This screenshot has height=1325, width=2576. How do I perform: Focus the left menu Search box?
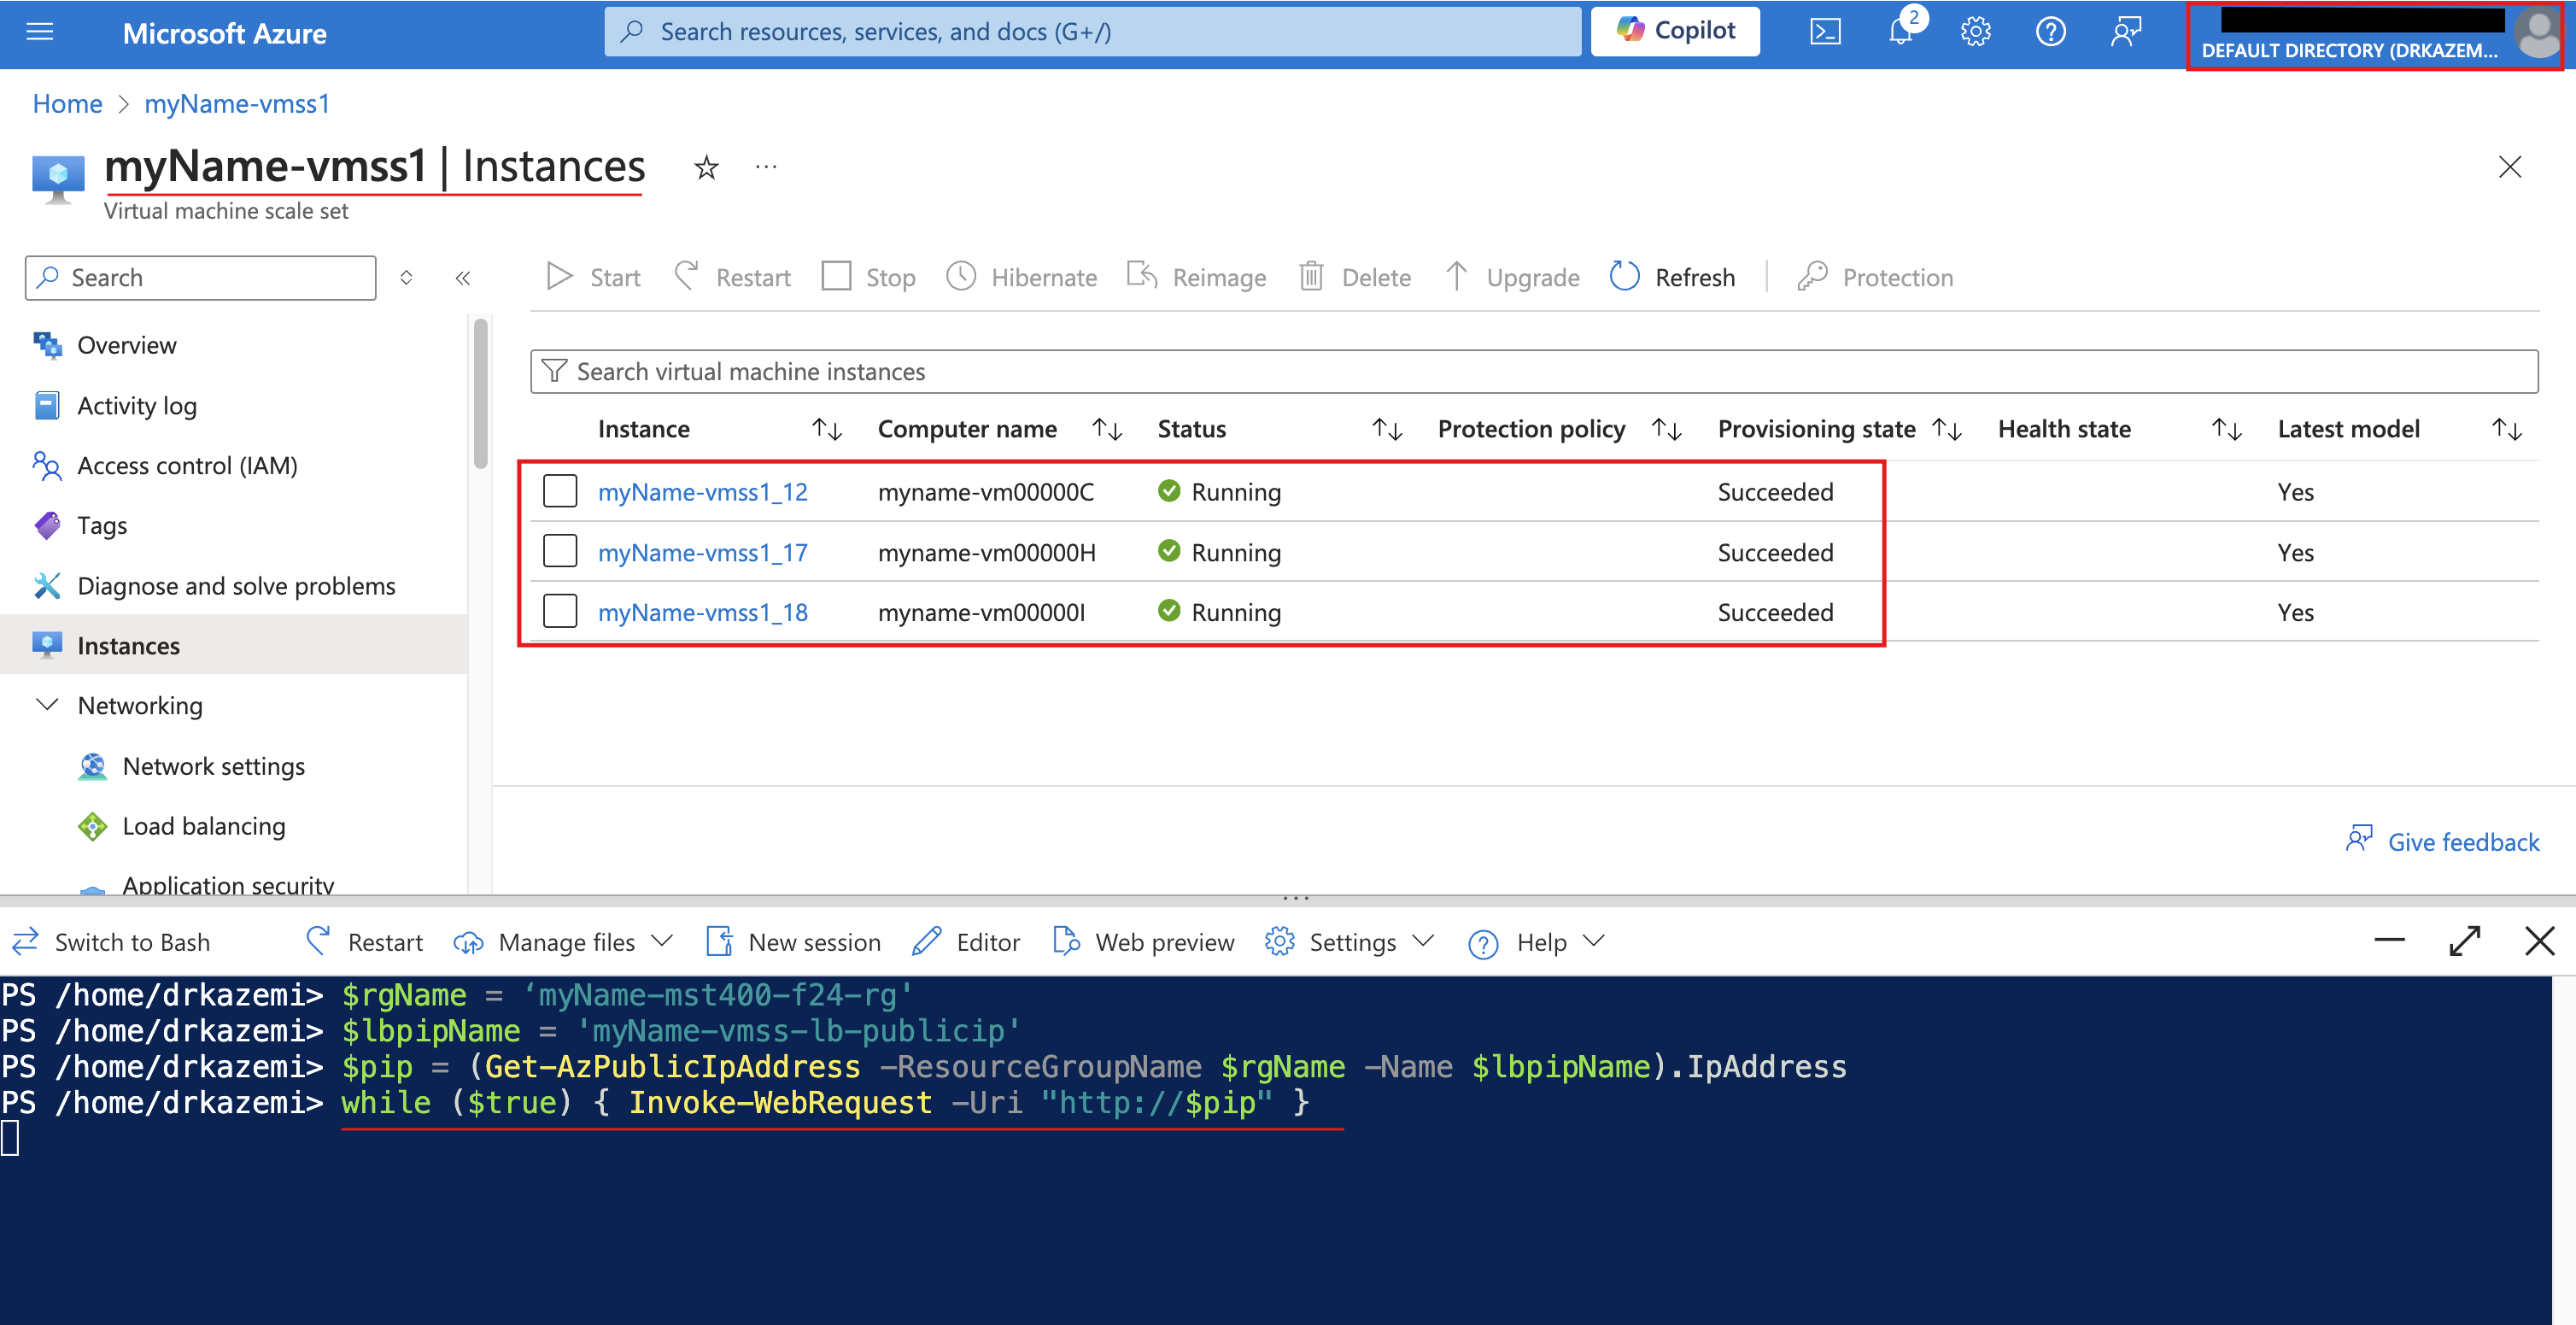pos(201,278)
